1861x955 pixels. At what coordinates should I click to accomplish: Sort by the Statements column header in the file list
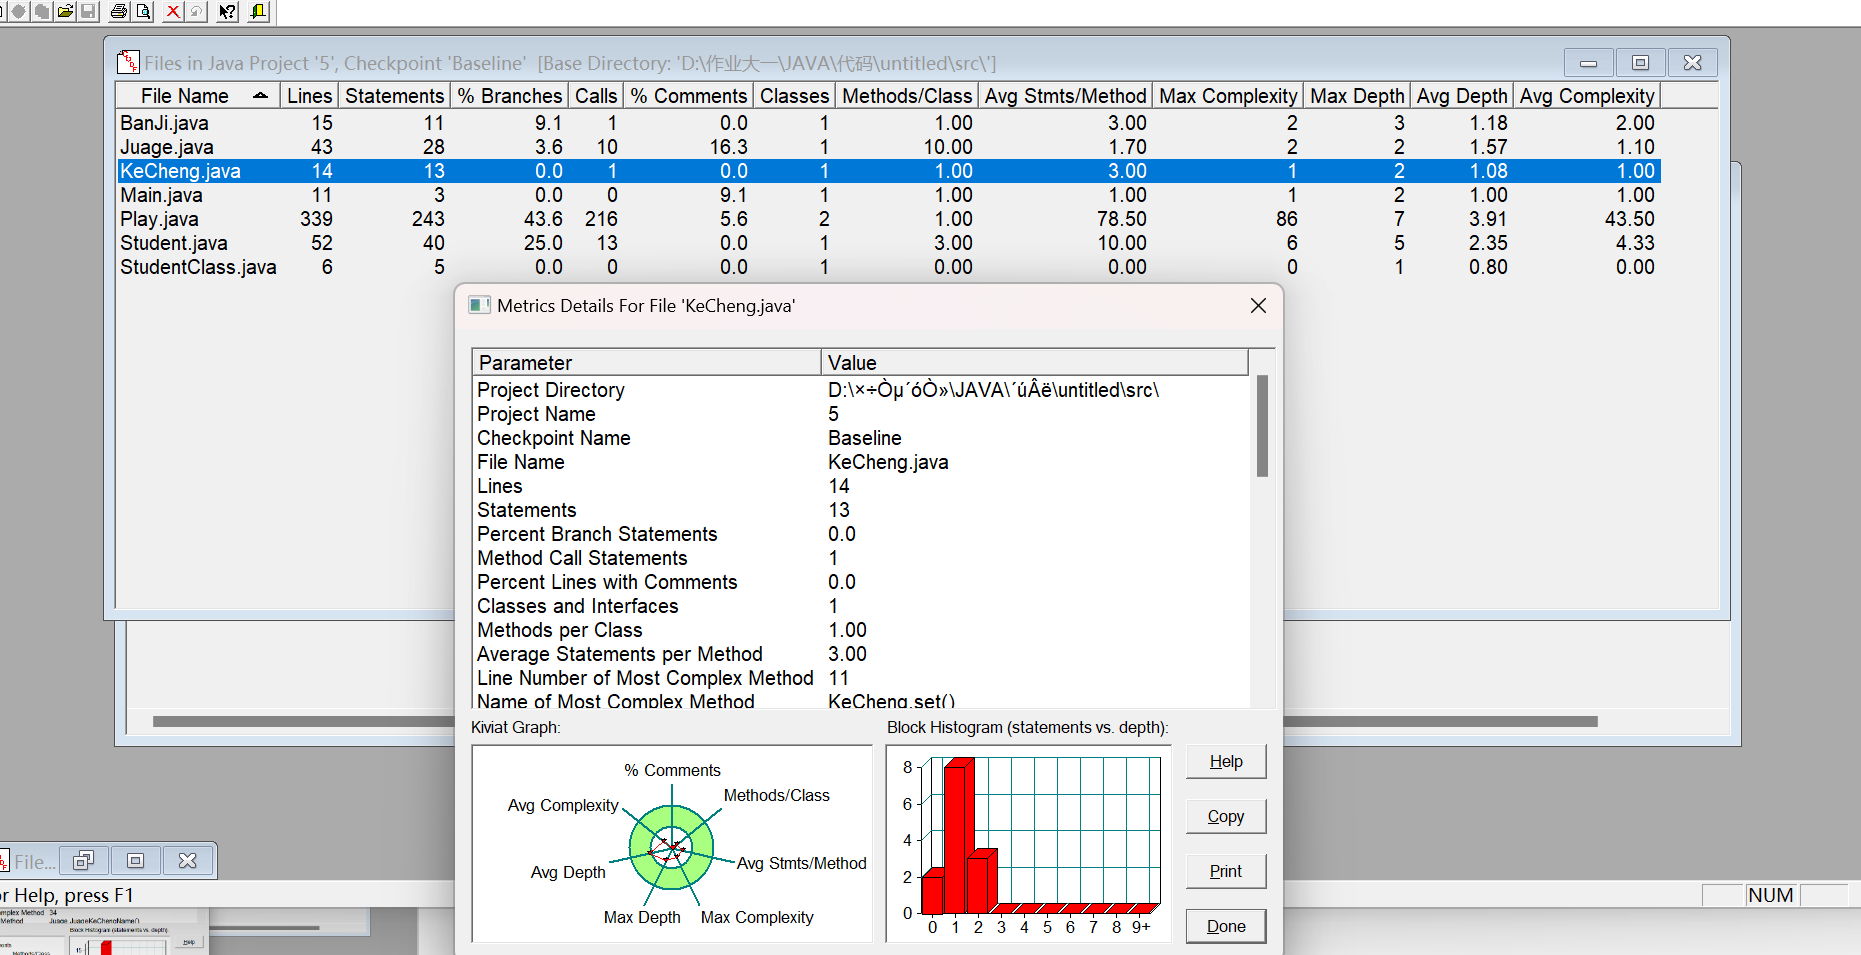[x=394, y=96]
